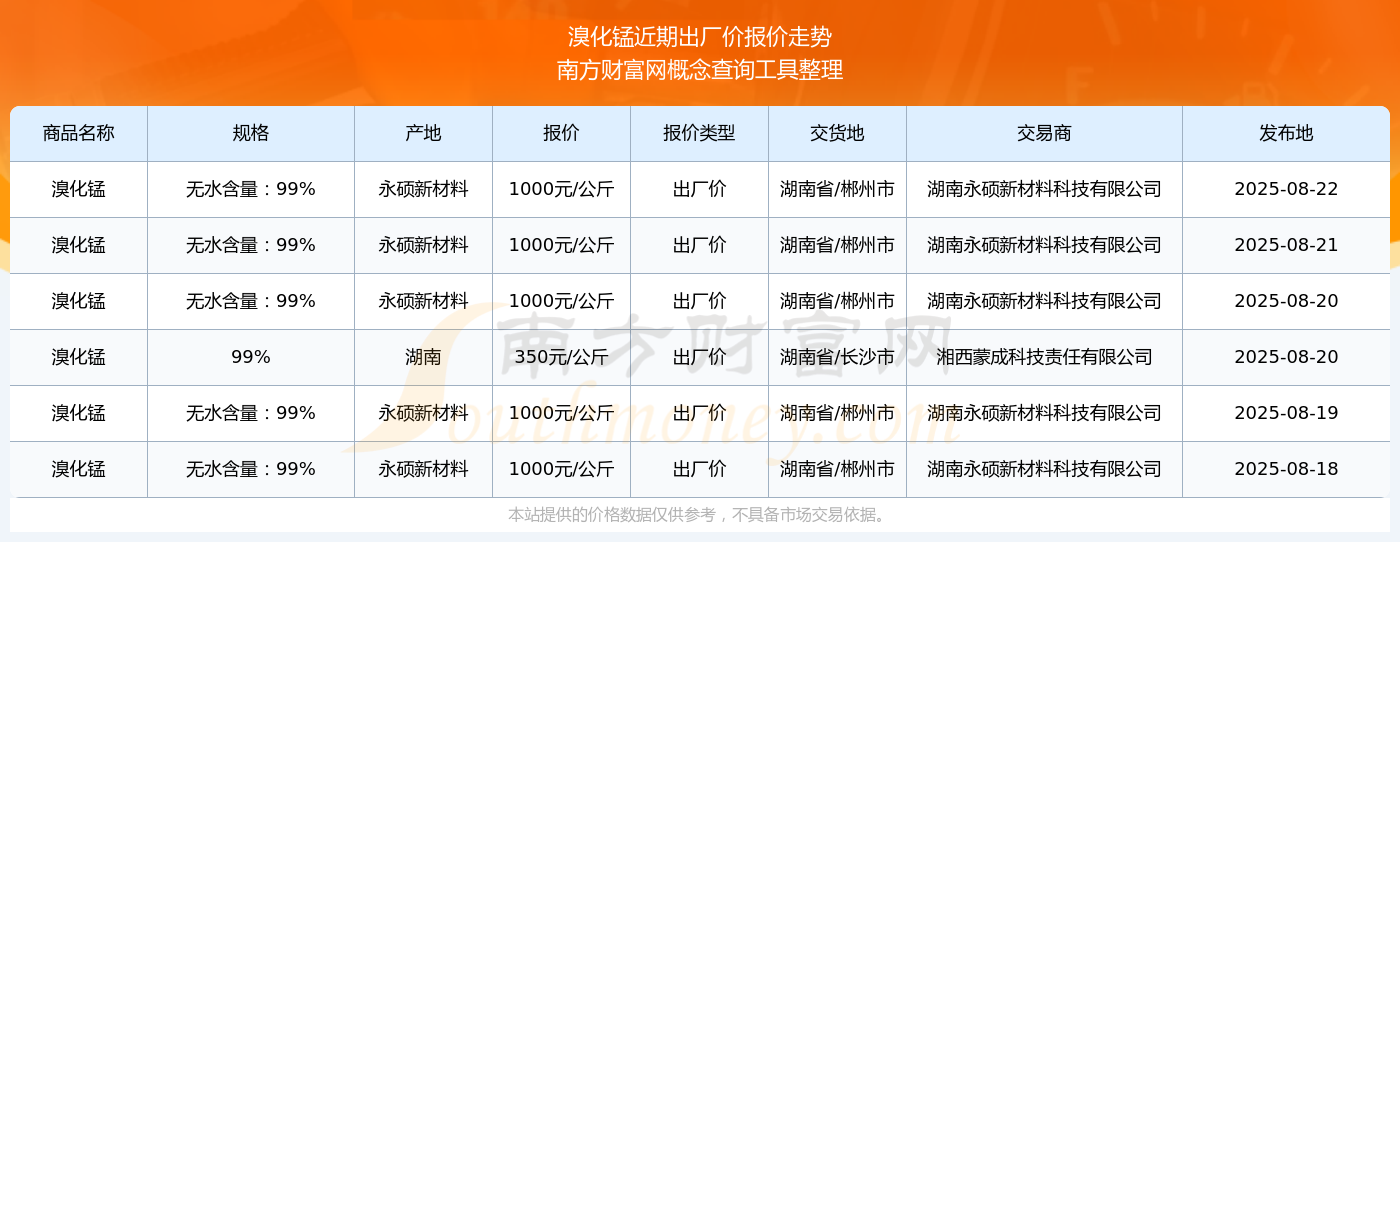Click 湖南省/郴州市 in the 2025-08-22 row
The width and height of the screenshot is (1400, 1205).
pyautogui.click(x=838, y=190)
